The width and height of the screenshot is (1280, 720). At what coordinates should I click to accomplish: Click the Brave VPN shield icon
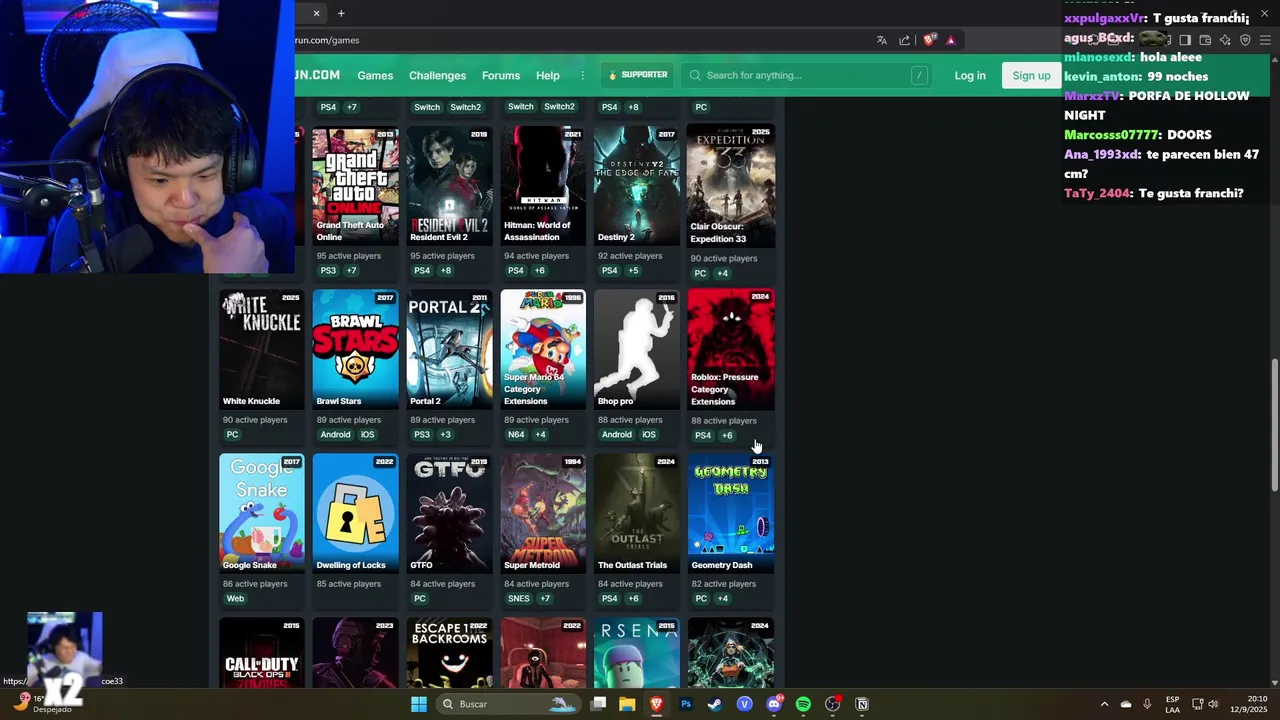click(x=1245, y=40)
